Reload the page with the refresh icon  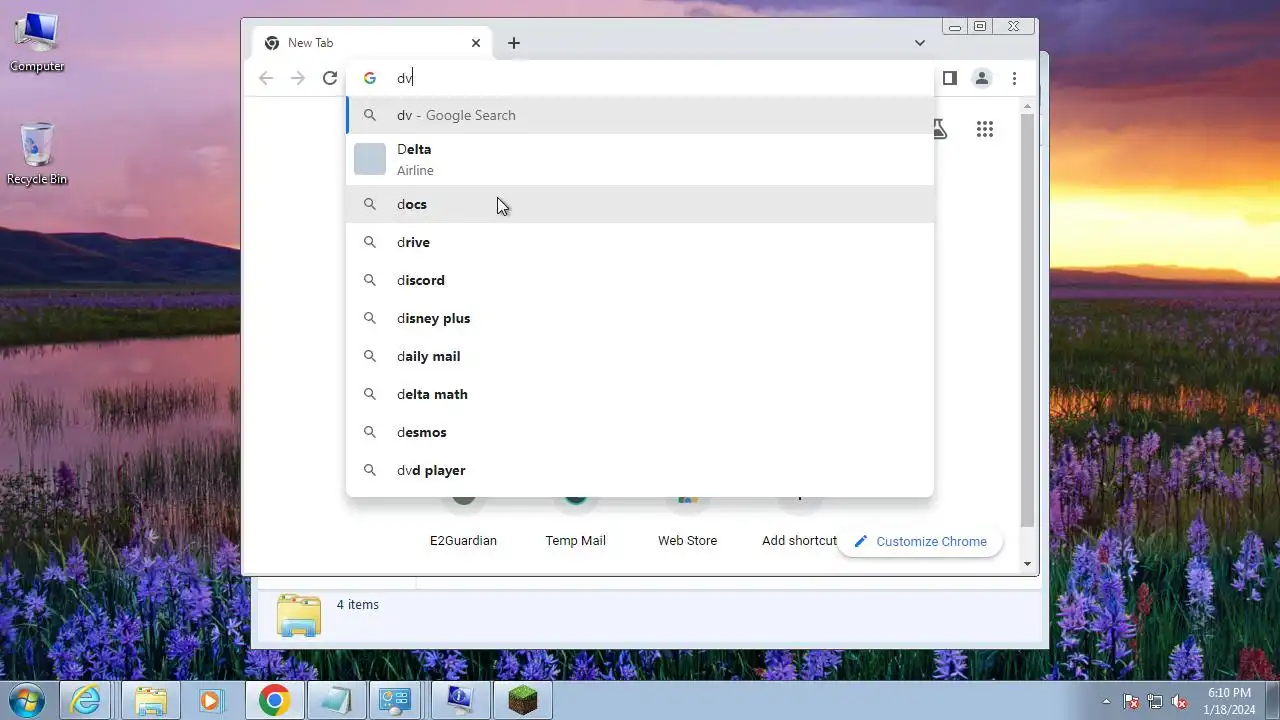[x=330, y=78]
